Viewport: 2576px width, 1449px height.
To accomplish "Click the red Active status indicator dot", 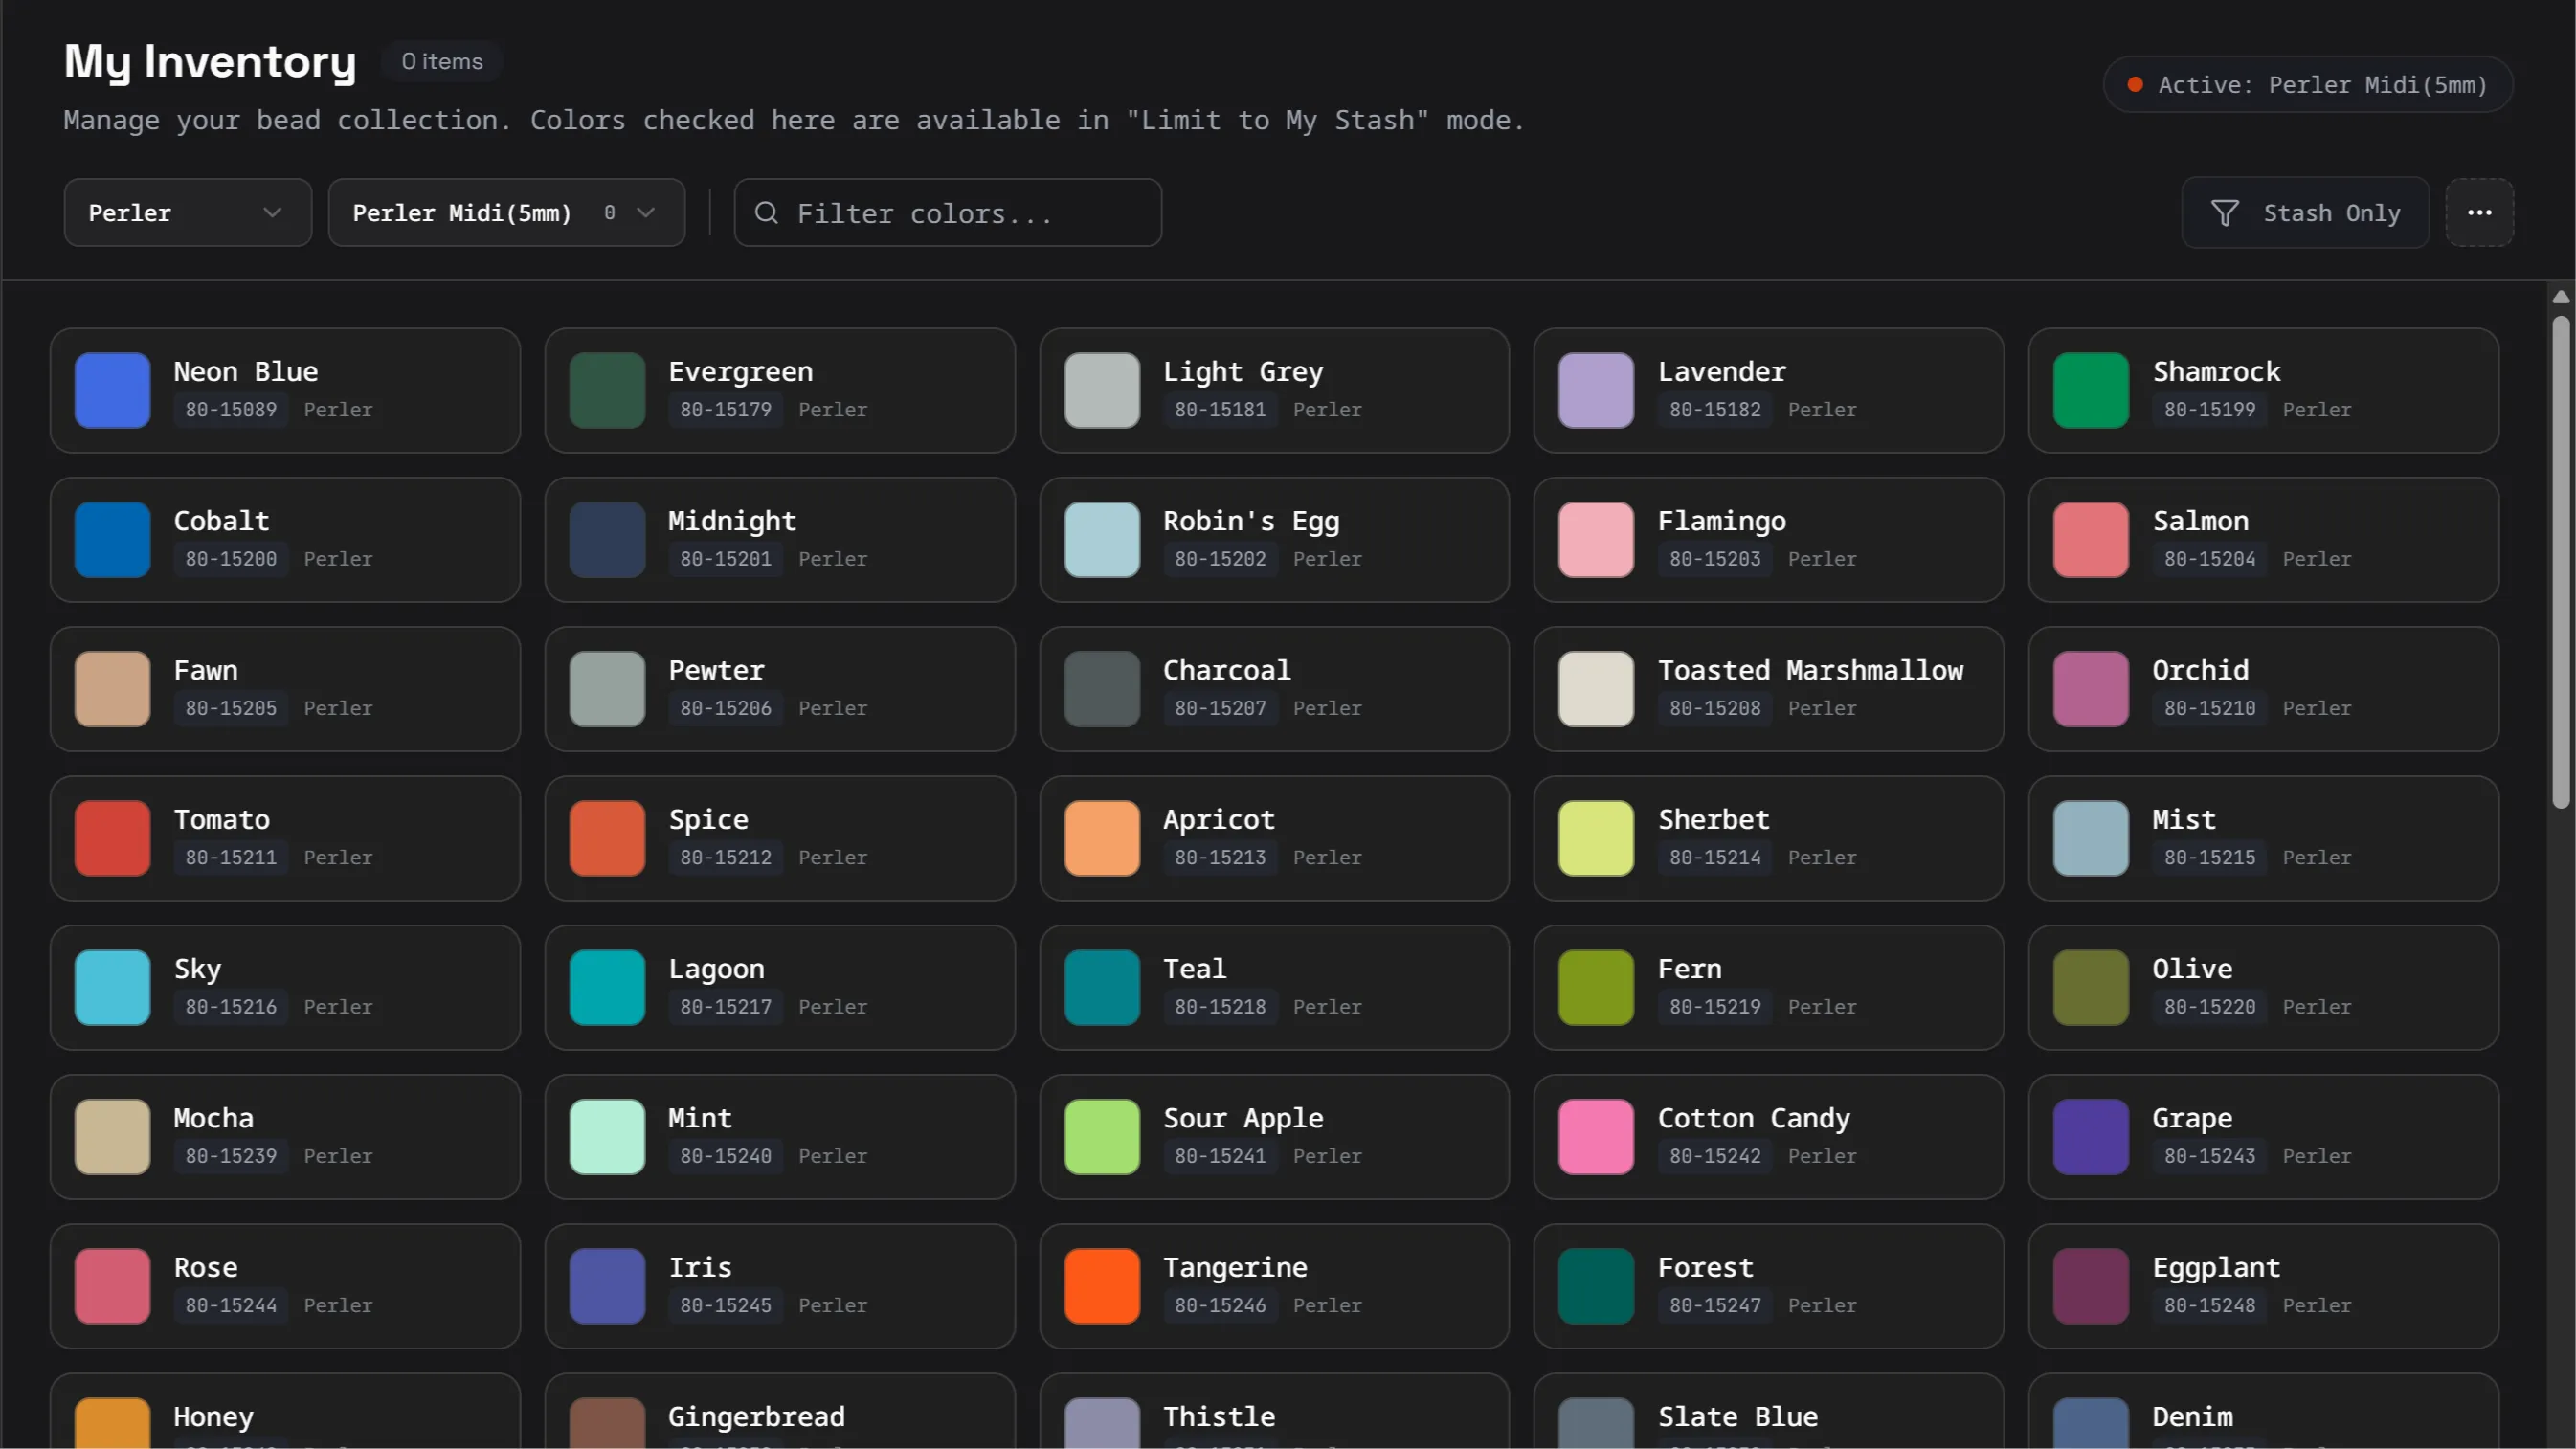I will coord(2136,84).
